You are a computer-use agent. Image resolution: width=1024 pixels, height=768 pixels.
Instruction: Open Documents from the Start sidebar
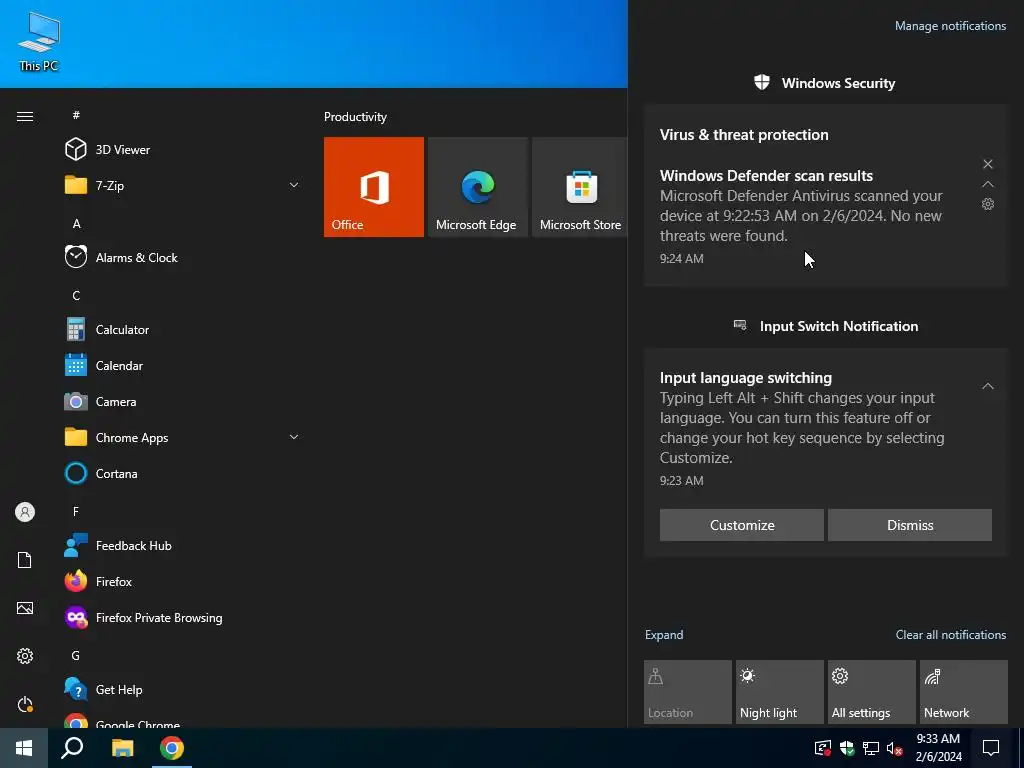(25, 560)
